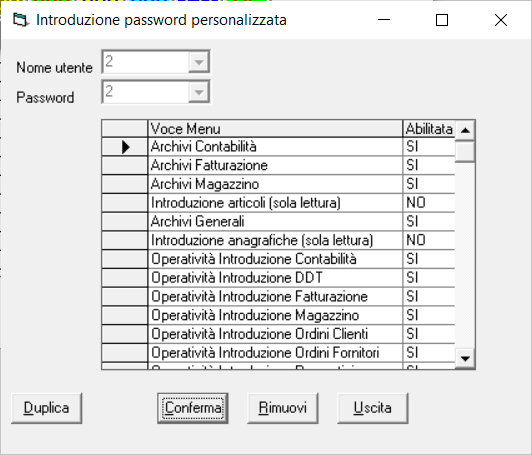Click the current-row arrow beside Archivi Contabilità
This screenshot has width=532, height=455.
pyautogui.click(x=126, y=147)
